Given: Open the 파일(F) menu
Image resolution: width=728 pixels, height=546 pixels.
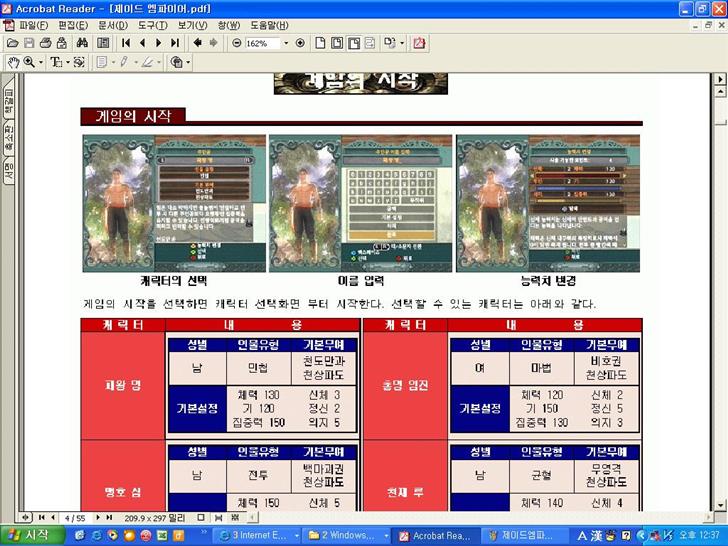Looking at the screenshot, I should pyautogui.click(x=33, y=26).
